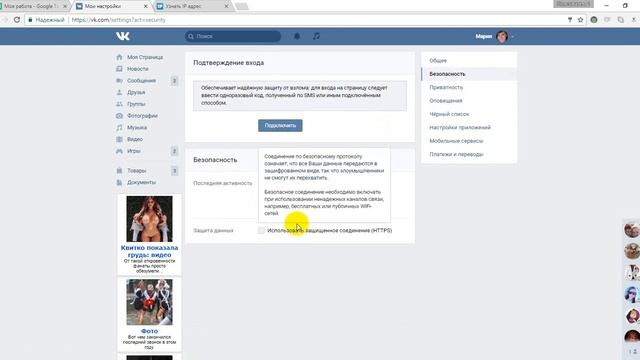Close the Узнать IP адрес browser tab

(226, 7)
